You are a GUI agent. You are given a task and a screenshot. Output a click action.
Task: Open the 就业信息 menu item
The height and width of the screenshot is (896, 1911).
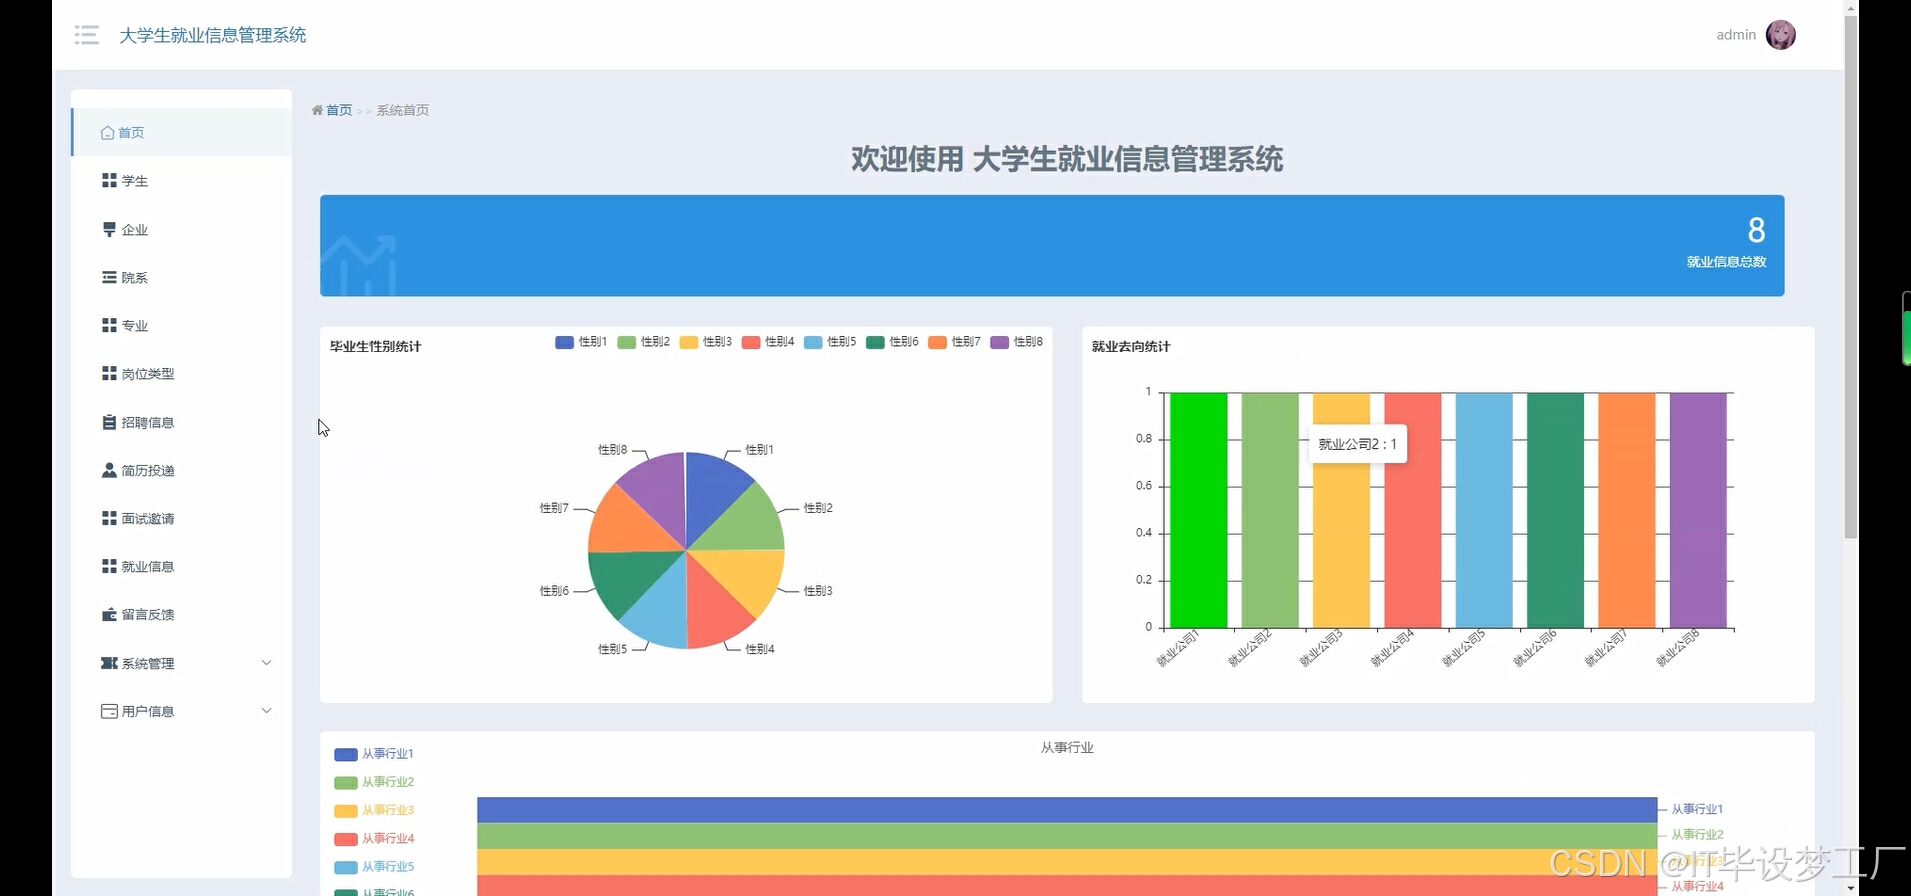pos(181,566)
